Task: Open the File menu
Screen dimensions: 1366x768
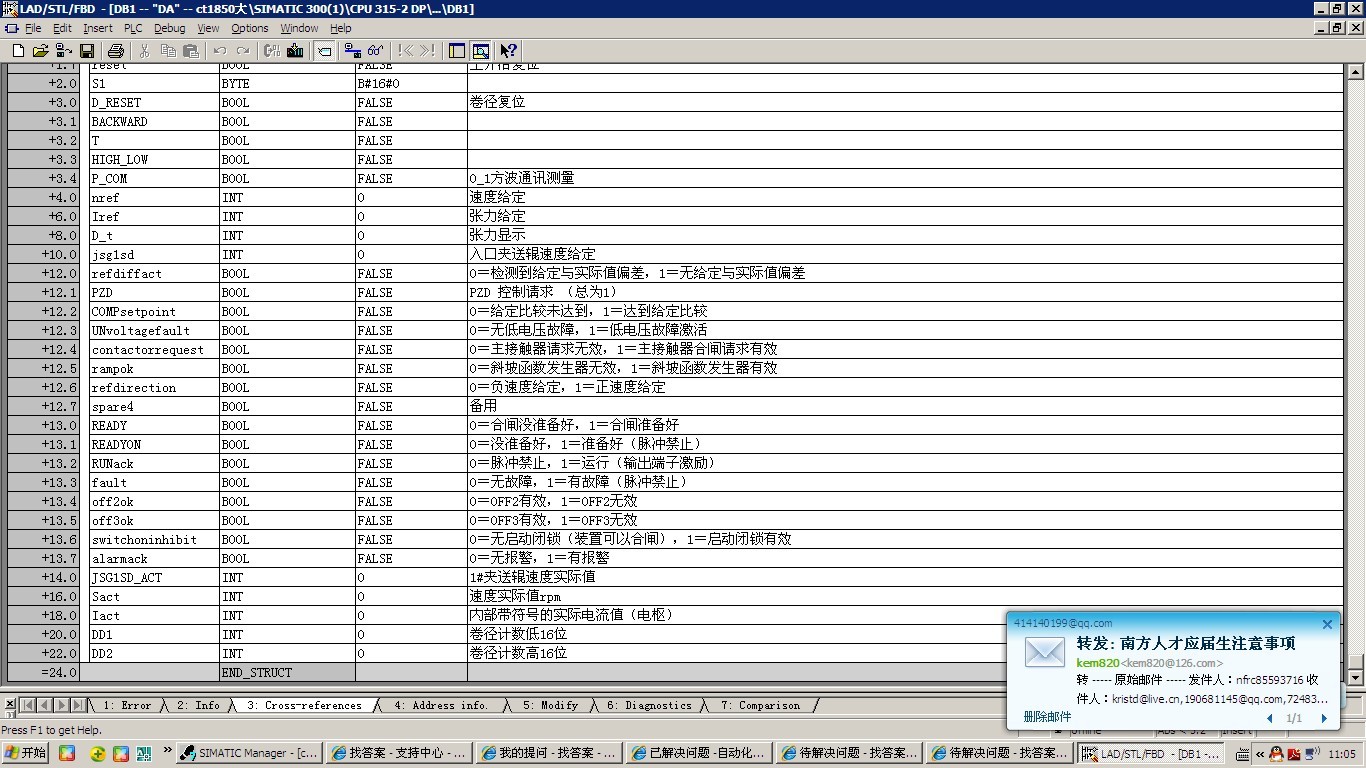Action: point(33,28)
